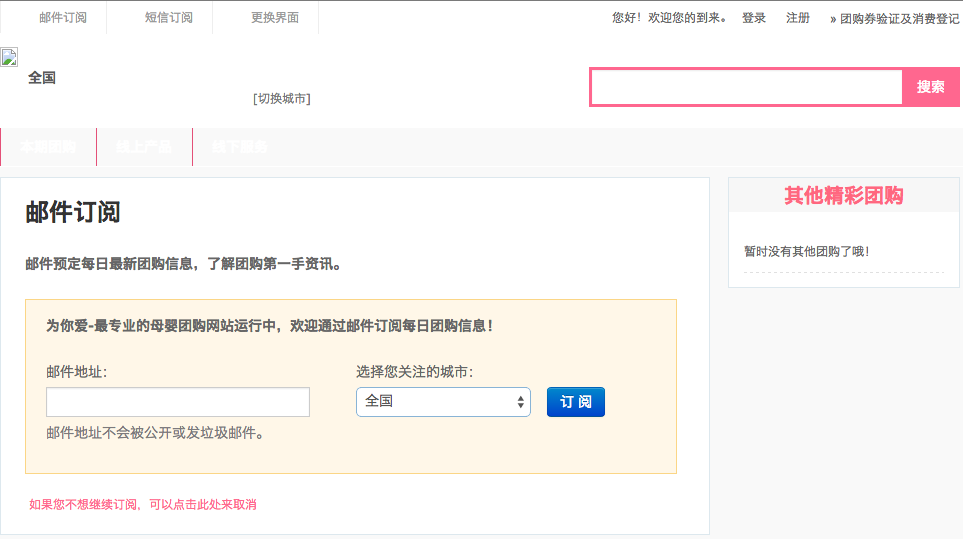Click the blue 订阅 subscribe button

(x=576, y=402)
